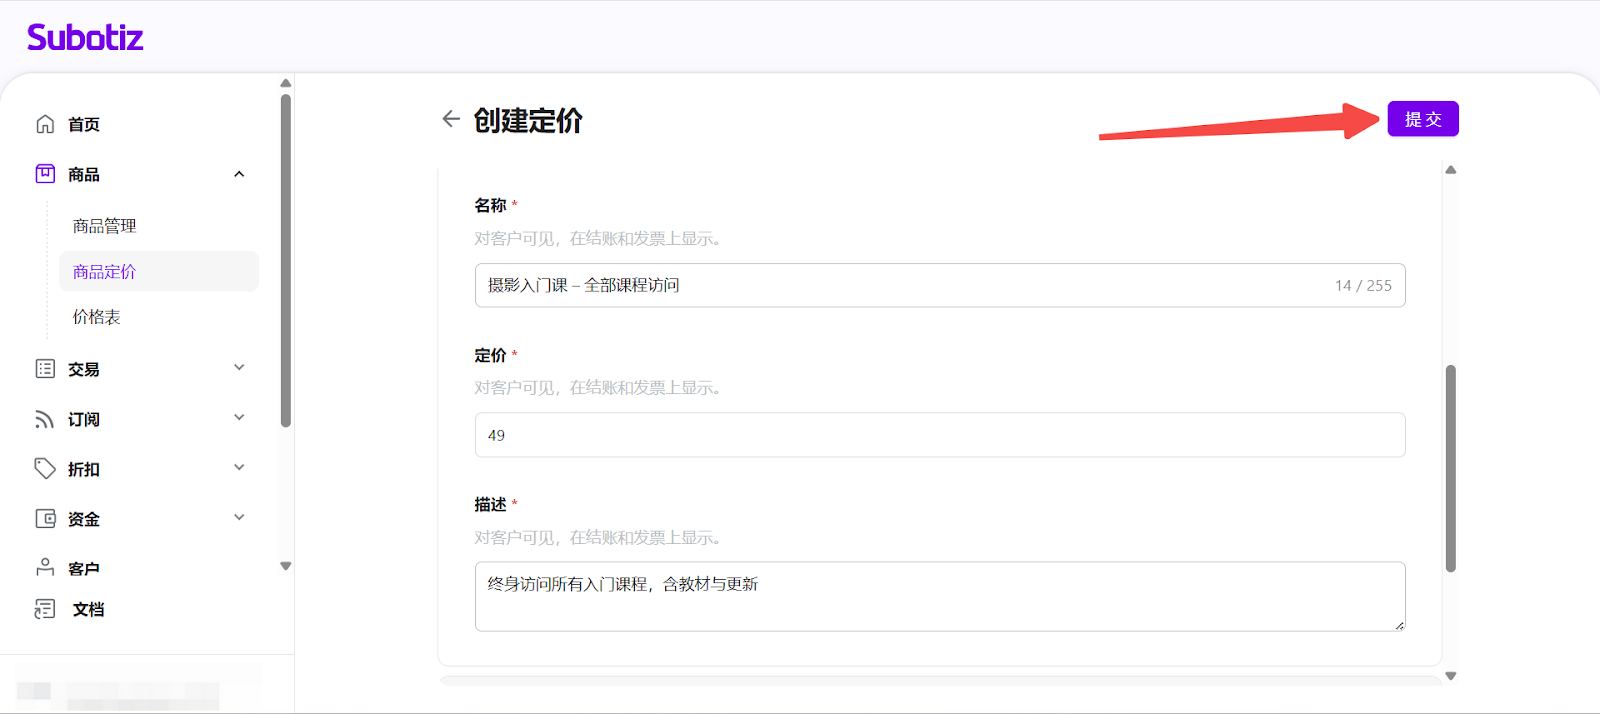Expand the 订阅 menu chevron
The image size is (1600, 714).
click(239, 418)
